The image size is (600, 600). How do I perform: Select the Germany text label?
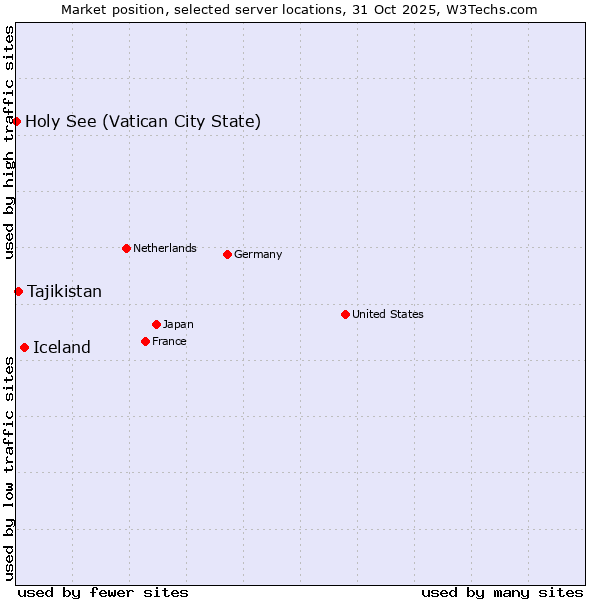[258, 254]
